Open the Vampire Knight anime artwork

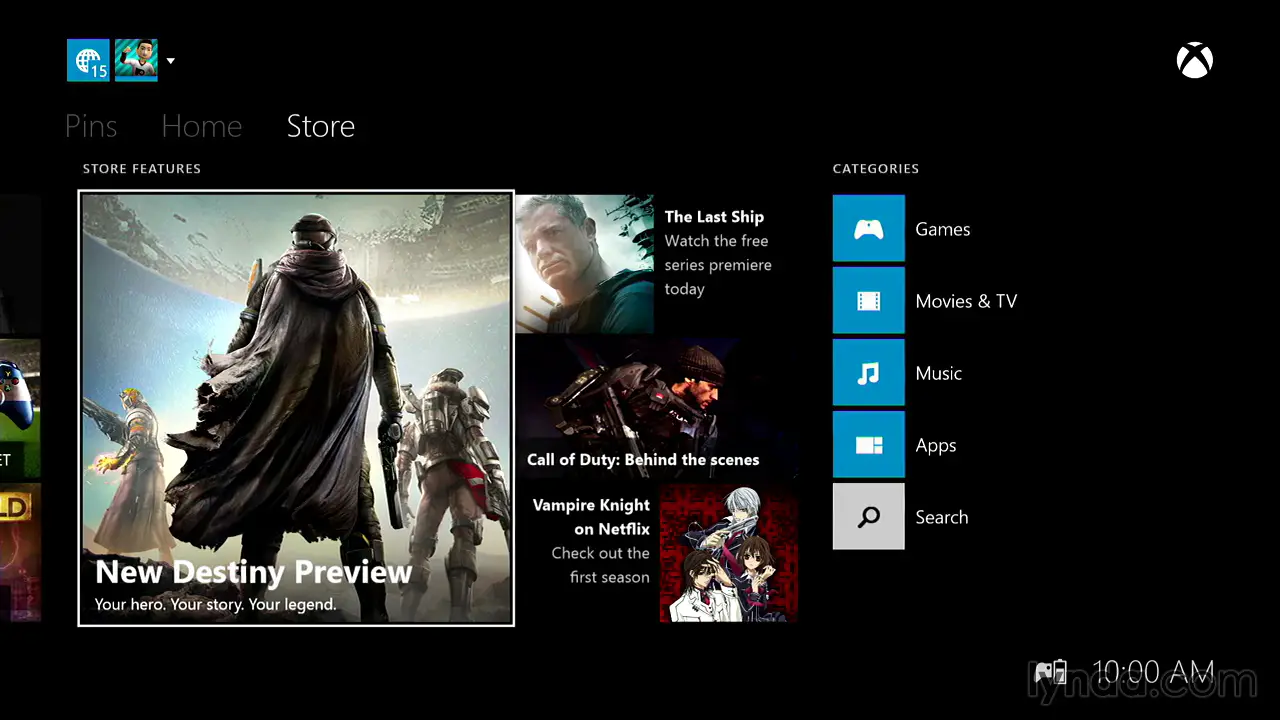[x=729, y=553]
